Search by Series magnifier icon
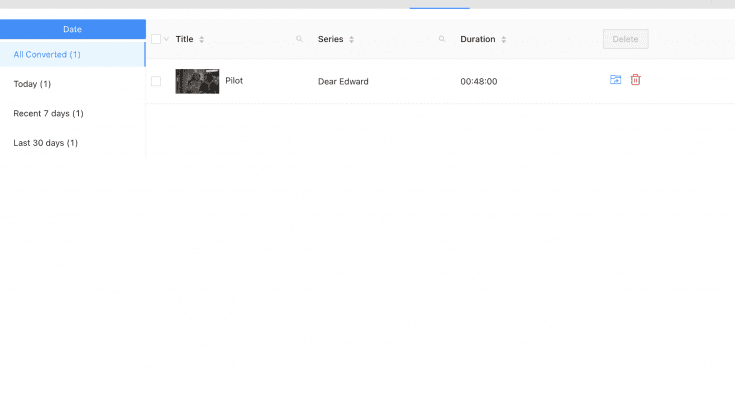Image resolution: width=735 pixels, height=400 pixels. point(442,39)
